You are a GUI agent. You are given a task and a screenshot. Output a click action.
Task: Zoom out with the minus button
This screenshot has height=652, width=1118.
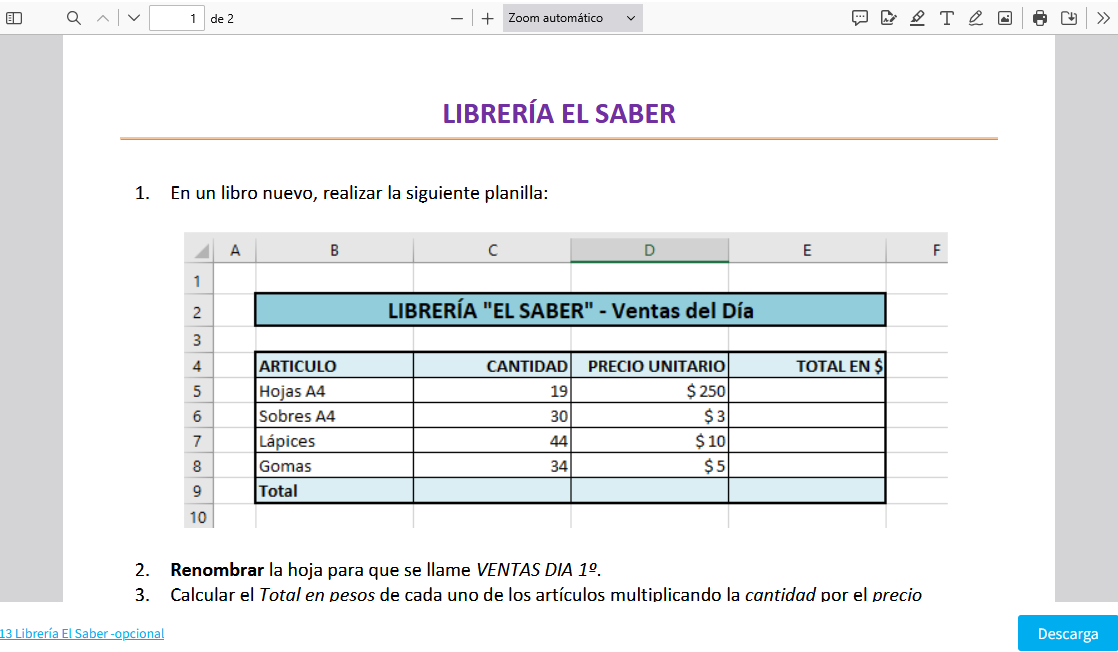pyautogui.click(x=457, y=18)
